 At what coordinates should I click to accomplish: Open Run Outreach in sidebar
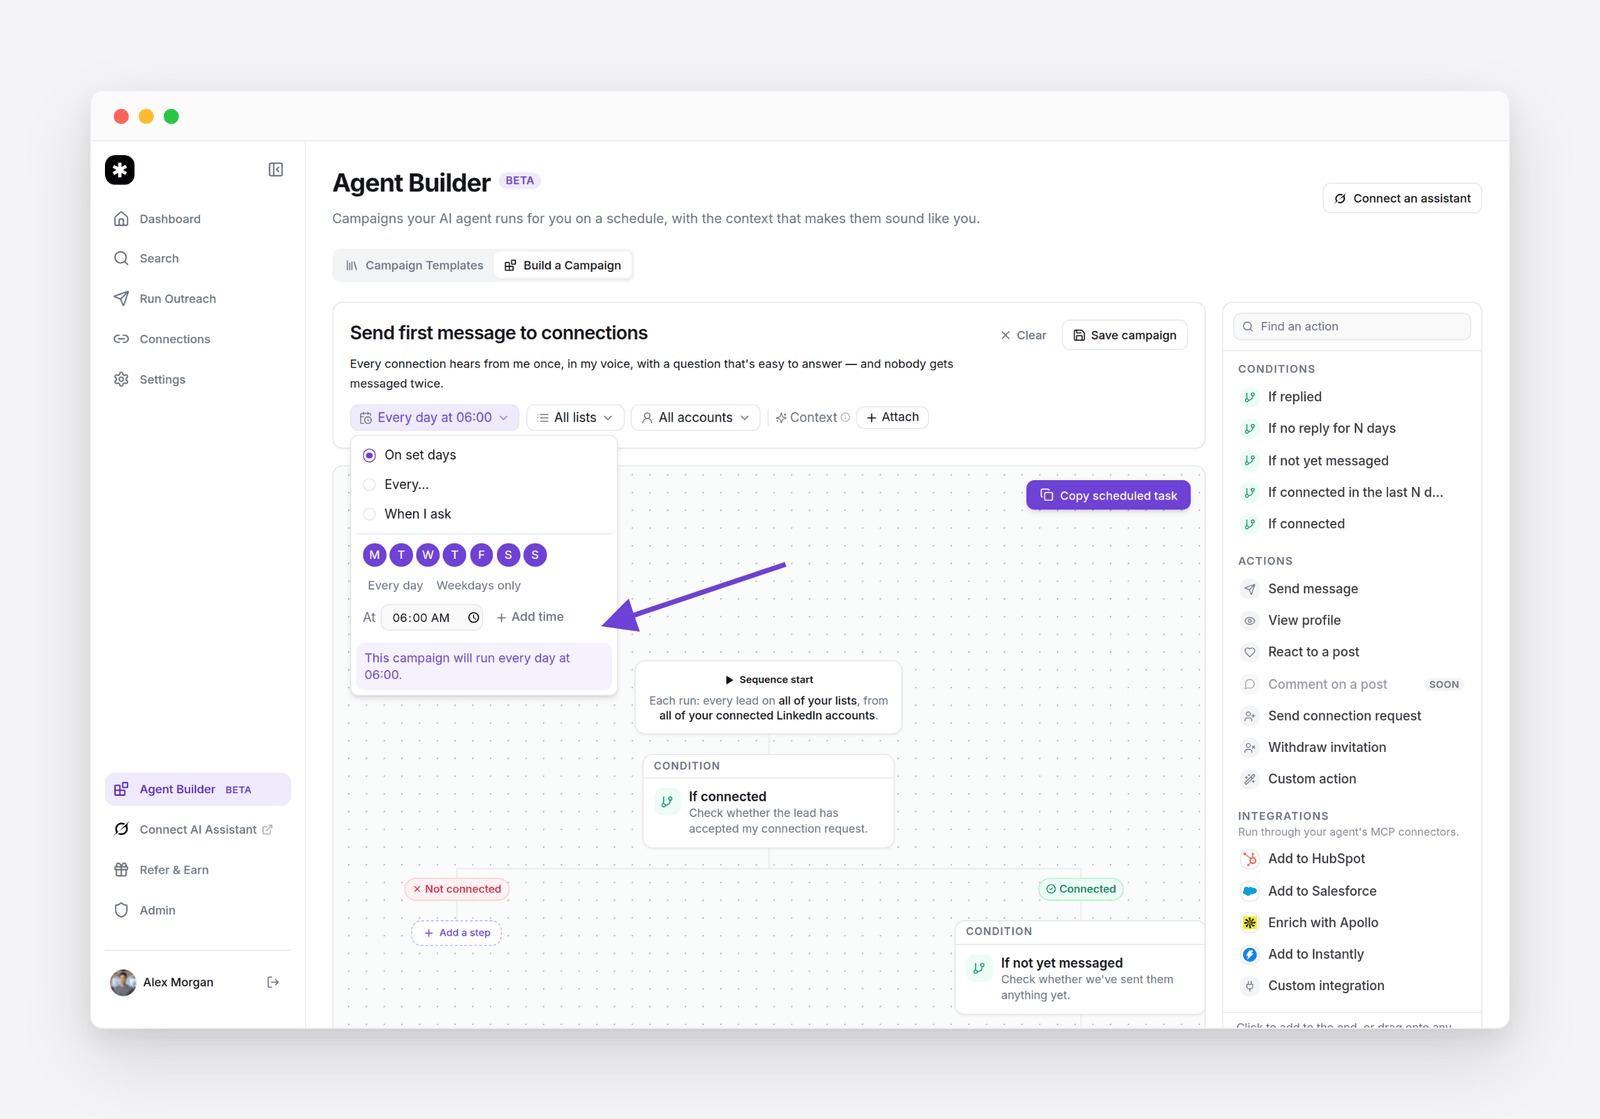click(198, 299)
